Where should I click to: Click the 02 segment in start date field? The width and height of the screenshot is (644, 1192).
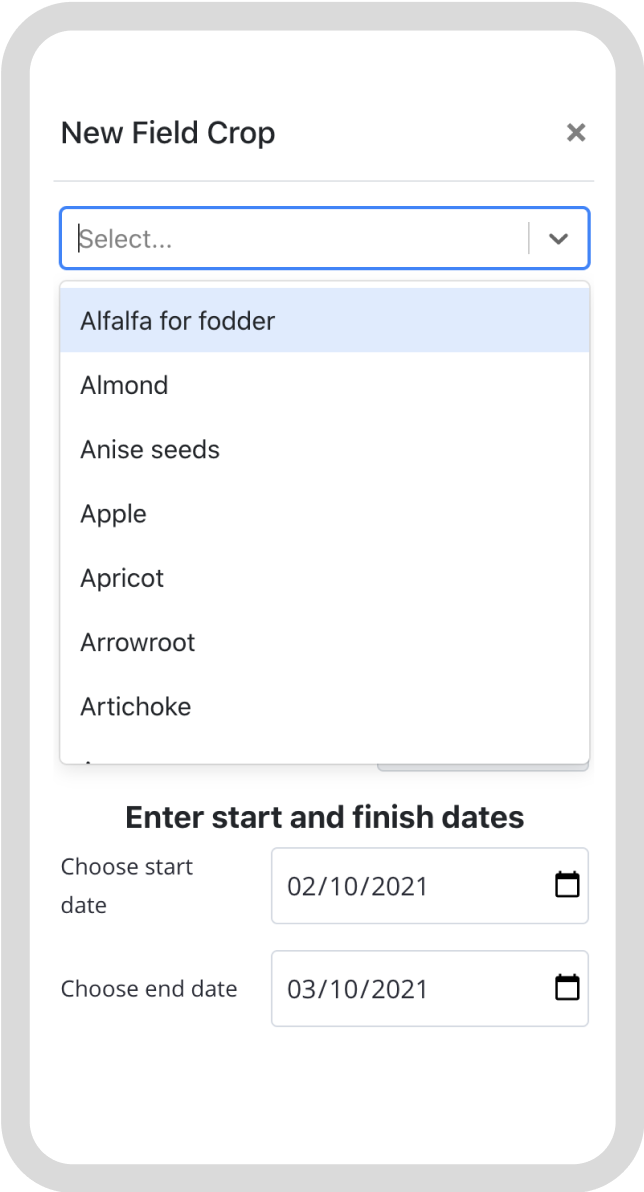[x=301, y=886]
